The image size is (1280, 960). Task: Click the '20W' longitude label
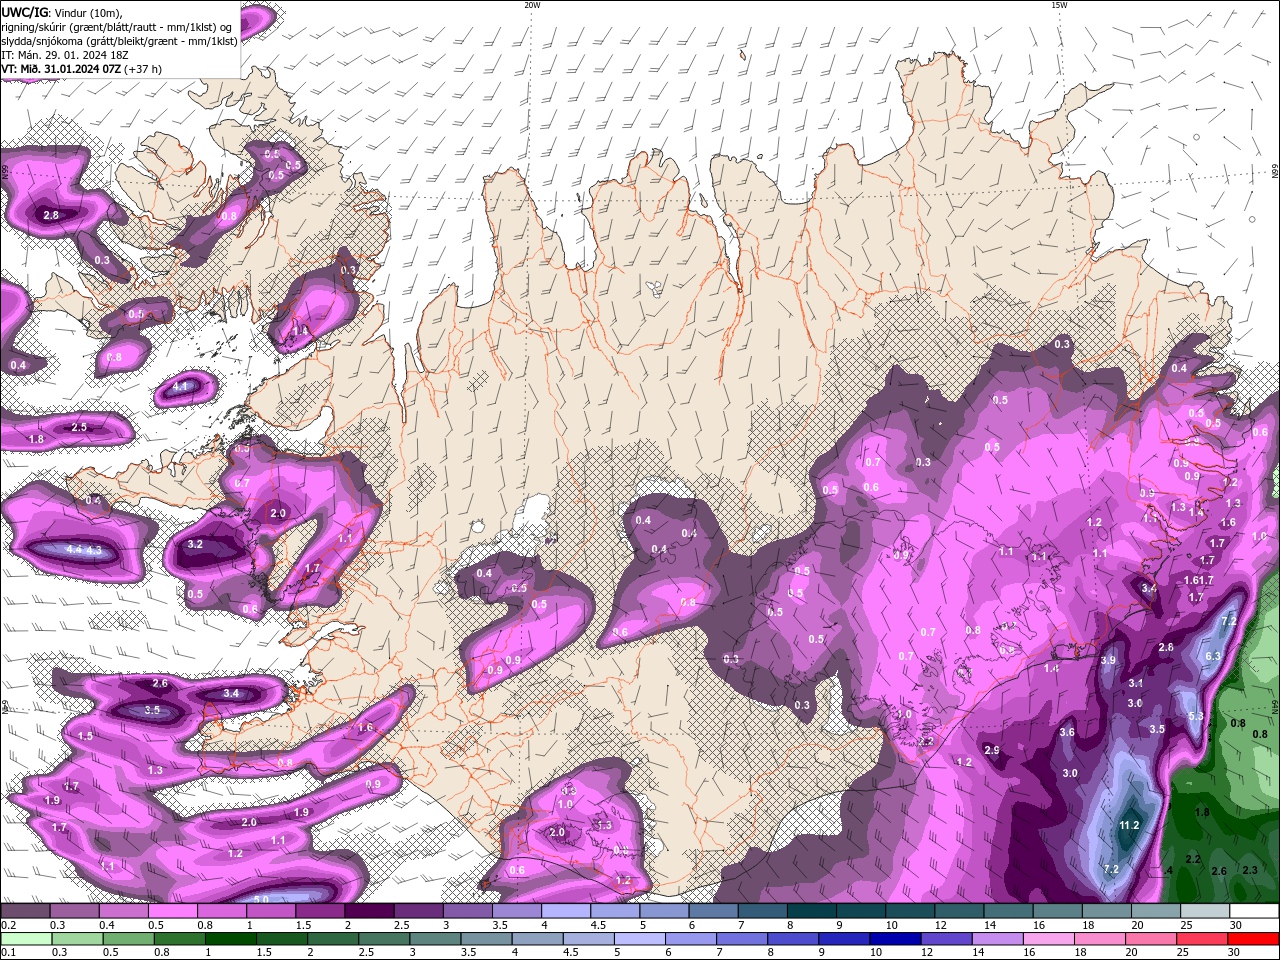coord(532,5)
